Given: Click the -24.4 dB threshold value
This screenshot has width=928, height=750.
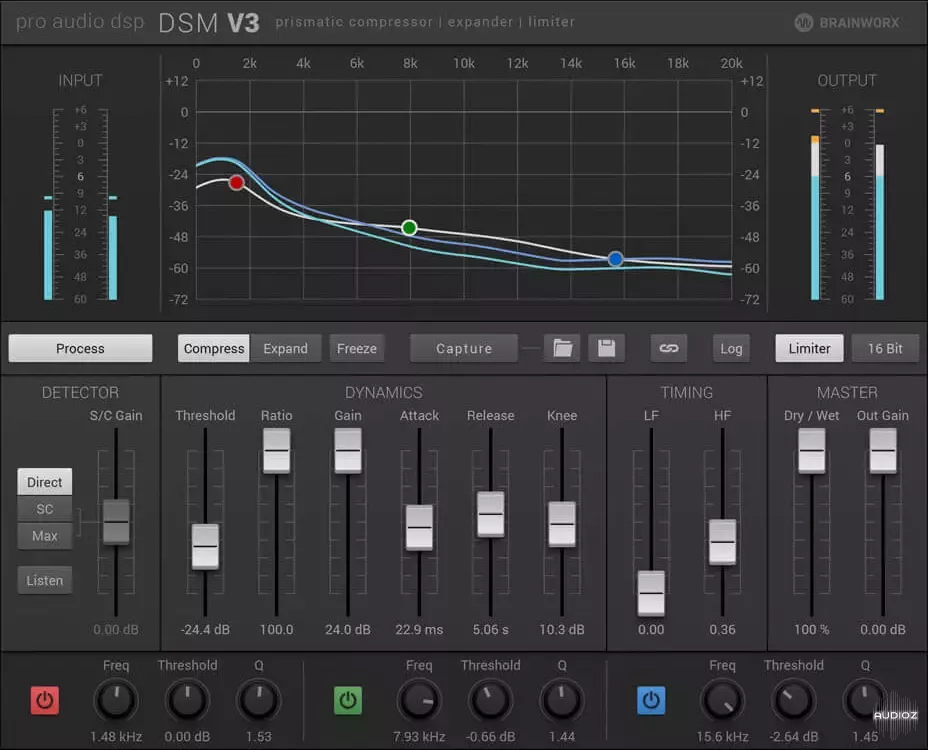Looking at the screenshot, I should click(205, 629).
